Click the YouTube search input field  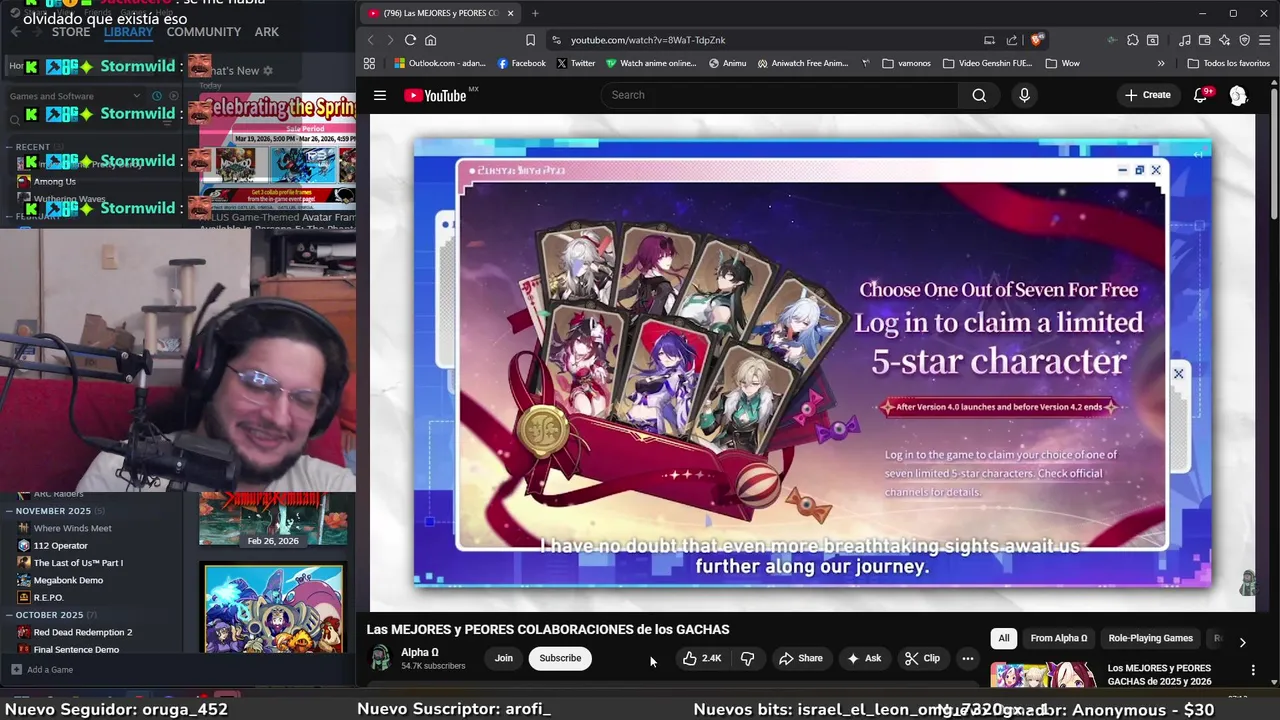click(780, 95)
